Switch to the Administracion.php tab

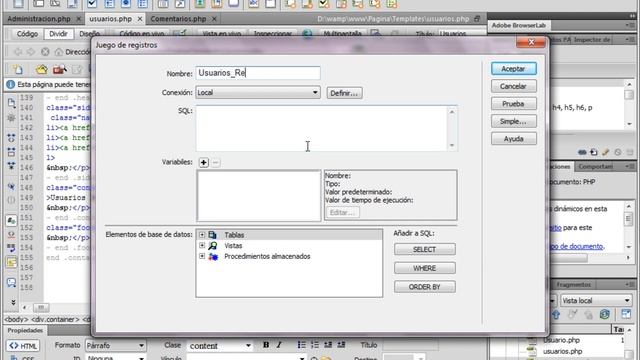[39, 19]
